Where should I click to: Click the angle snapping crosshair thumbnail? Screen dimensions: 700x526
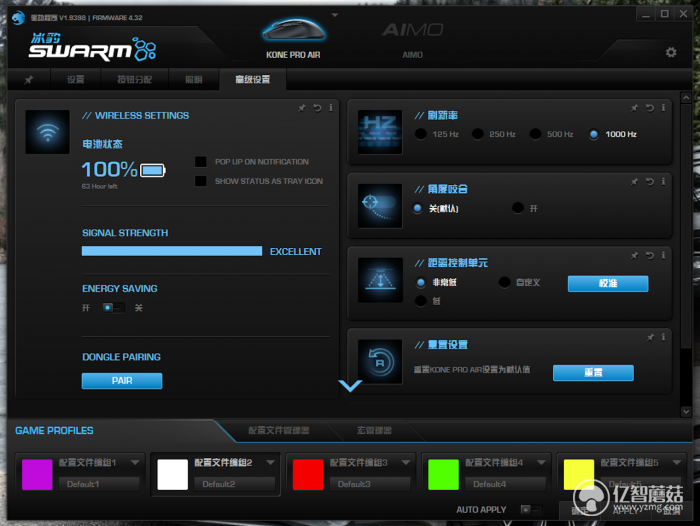coord(380,206)
